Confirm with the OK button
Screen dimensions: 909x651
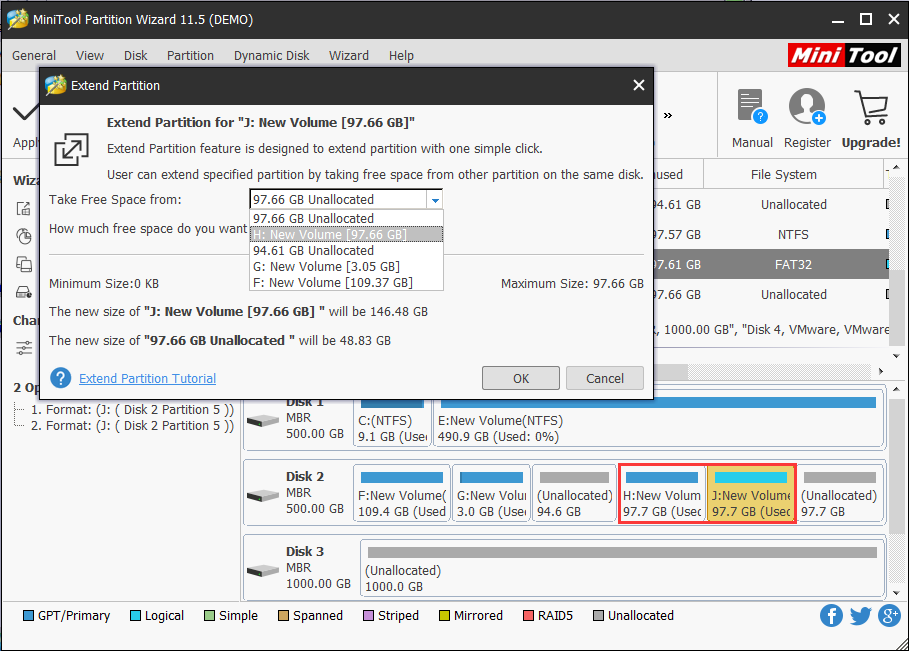(521, 378)
